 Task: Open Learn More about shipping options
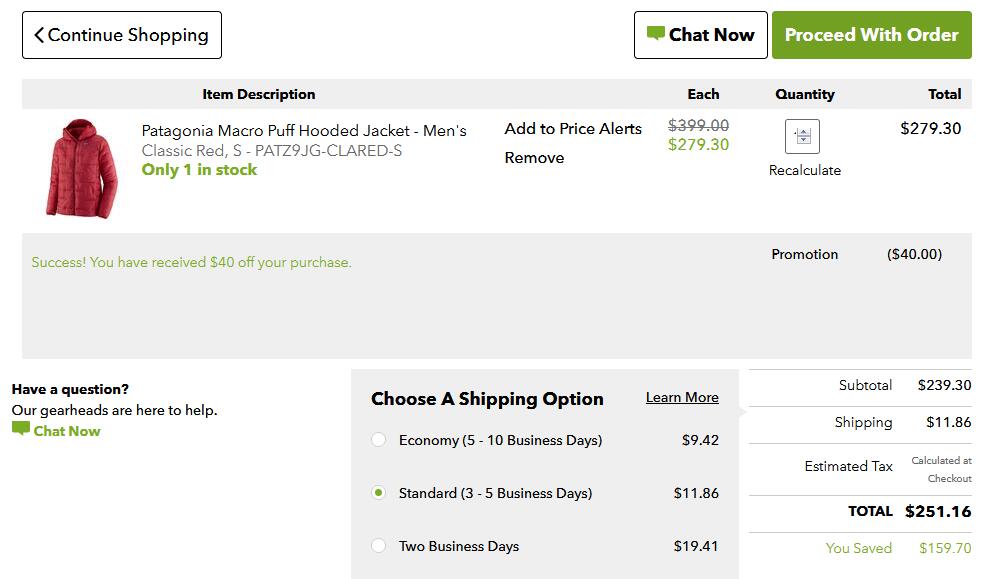click(682, 397)
